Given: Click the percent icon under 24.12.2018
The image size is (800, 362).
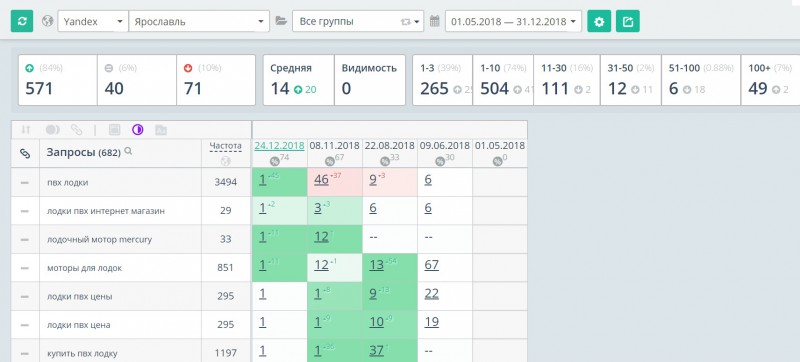Looking at the screenshot, I should coord(274,162).
